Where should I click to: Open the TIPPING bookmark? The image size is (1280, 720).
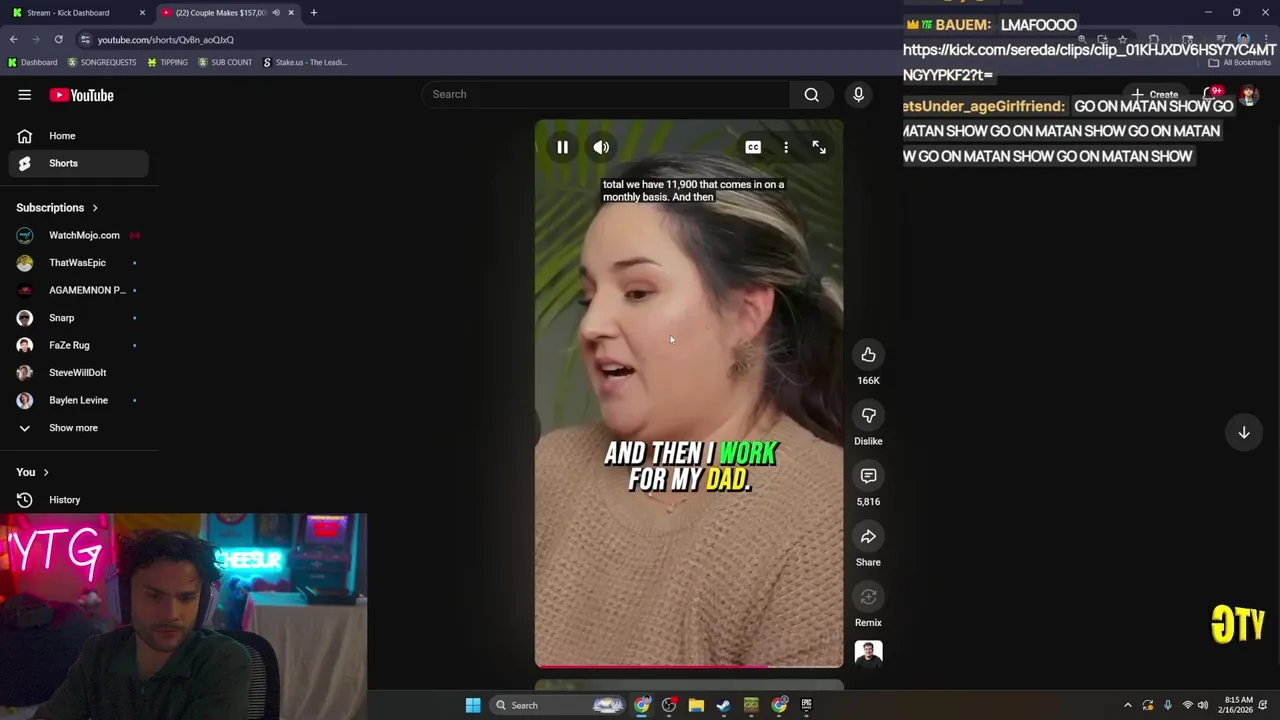168,62
